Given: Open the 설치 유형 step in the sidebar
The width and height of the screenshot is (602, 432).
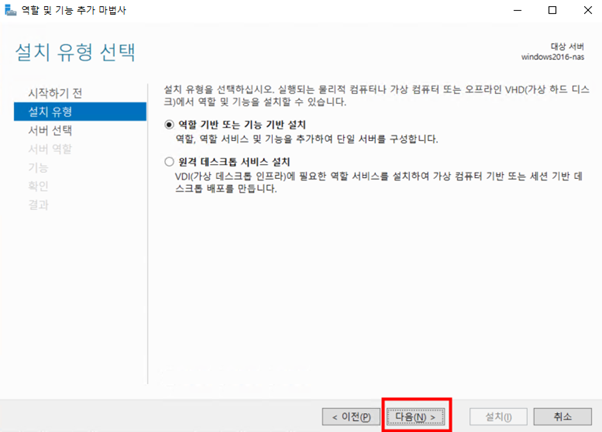Looking at the screenshot, I should coord(80,112).
